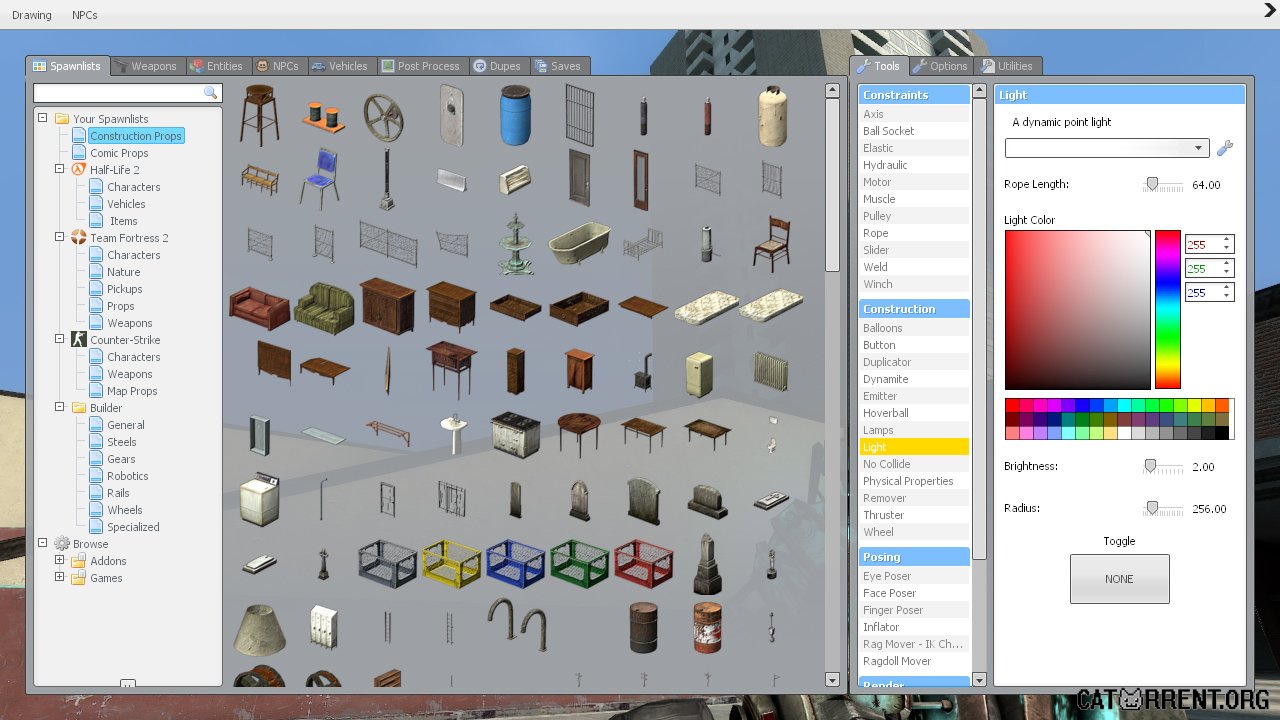This screenshot has height=720, width=1280.
Task: Click the Team Fortress 2 logo icon
Action: (78, 238)
